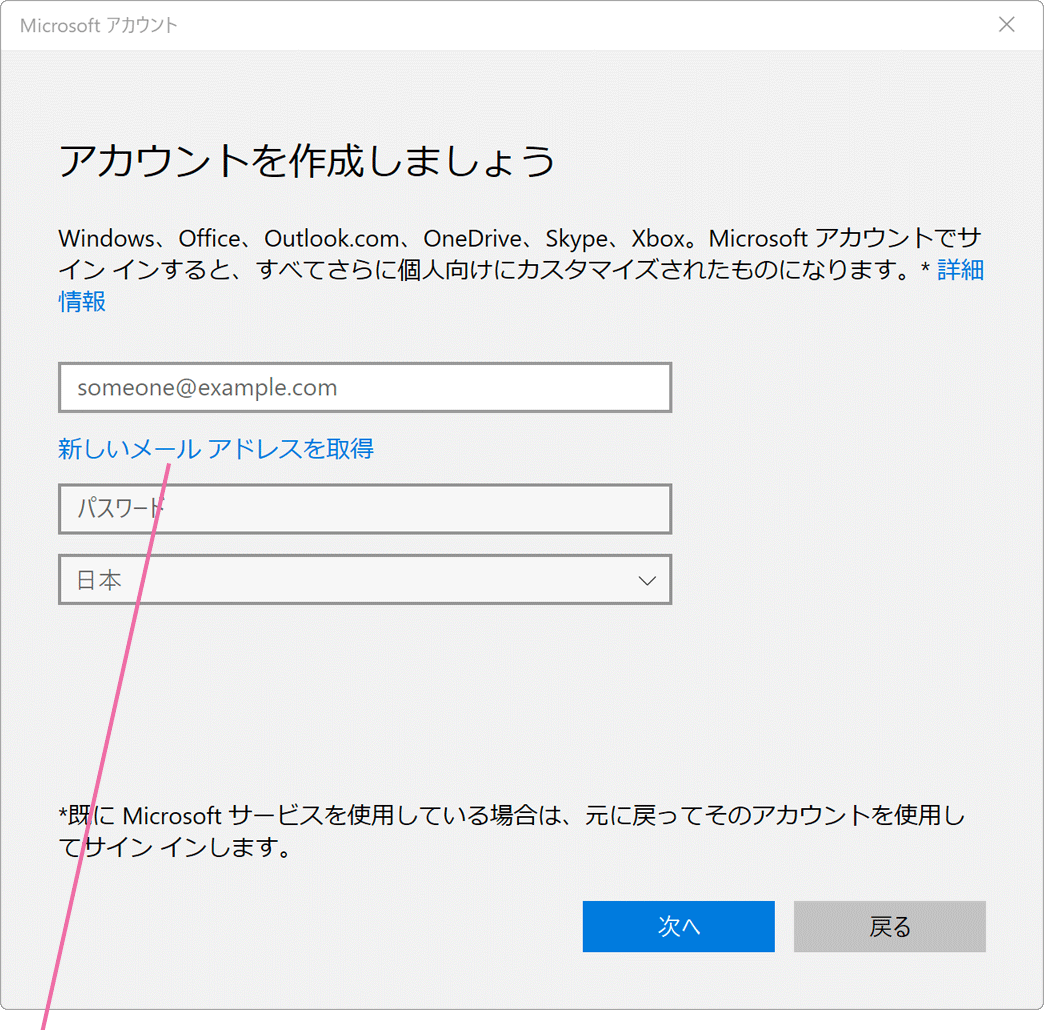Close the Microsoft アカウント dialog

click(1007, 25)
